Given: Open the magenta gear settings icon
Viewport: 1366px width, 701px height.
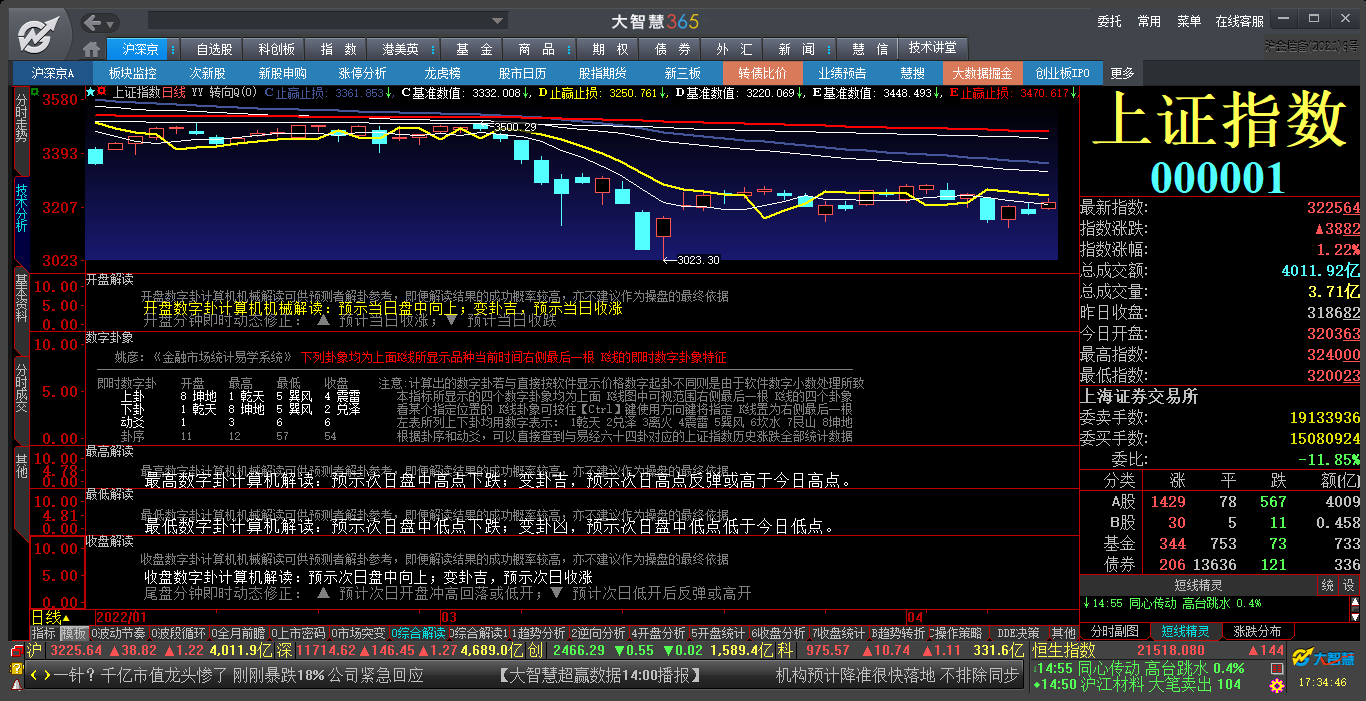Looking at the screenshot, I should [x=1276, y=686].
